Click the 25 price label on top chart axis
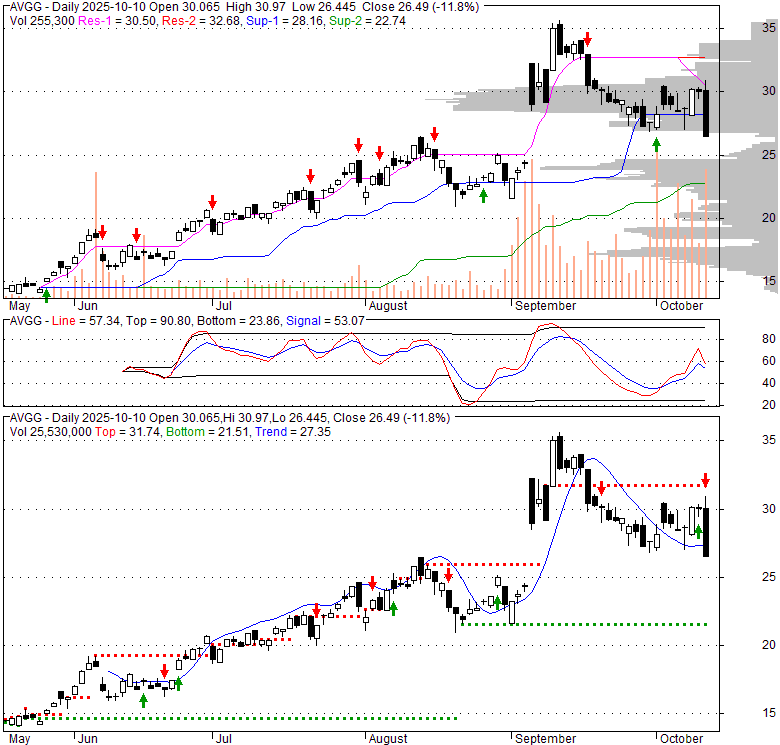This screenshot has height=745, width=780. coord(769,155)
